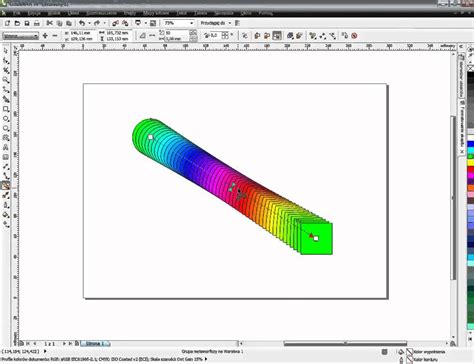The height and width of the screenshot is (364, 474).
Task: Select the Shape tool
Action: click(x=6, y=61)
